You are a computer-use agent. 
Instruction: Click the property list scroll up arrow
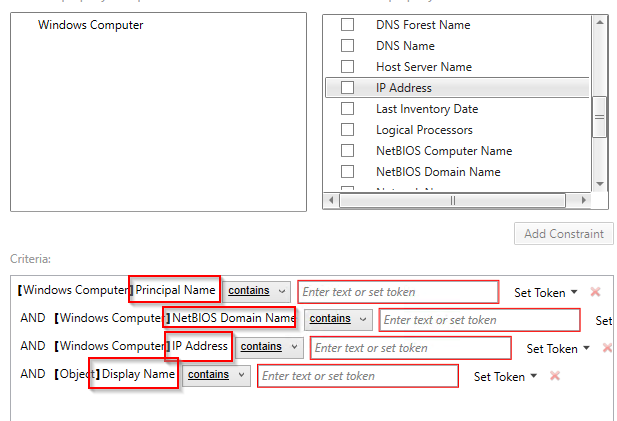click(600, 22)
